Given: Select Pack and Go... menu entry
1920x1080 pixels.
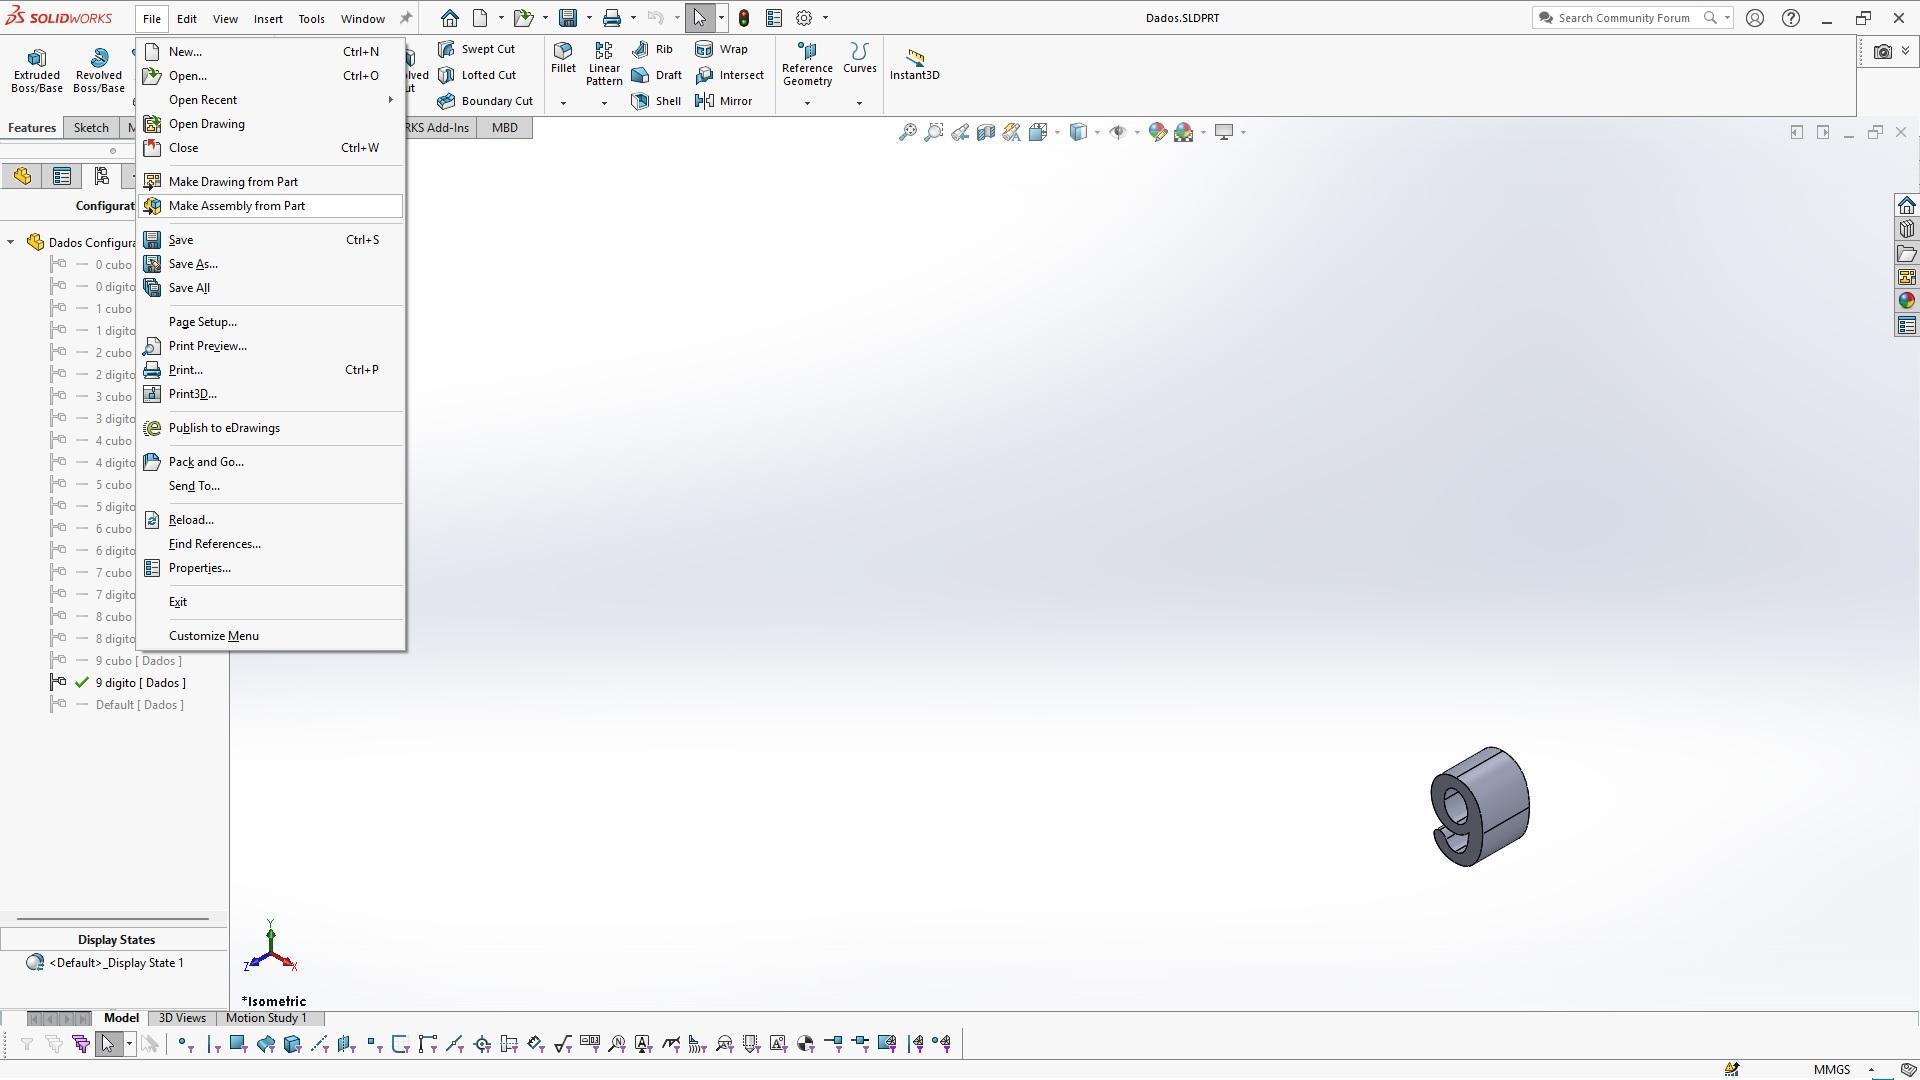Looking at the screenshot, I should coord(270,462).
